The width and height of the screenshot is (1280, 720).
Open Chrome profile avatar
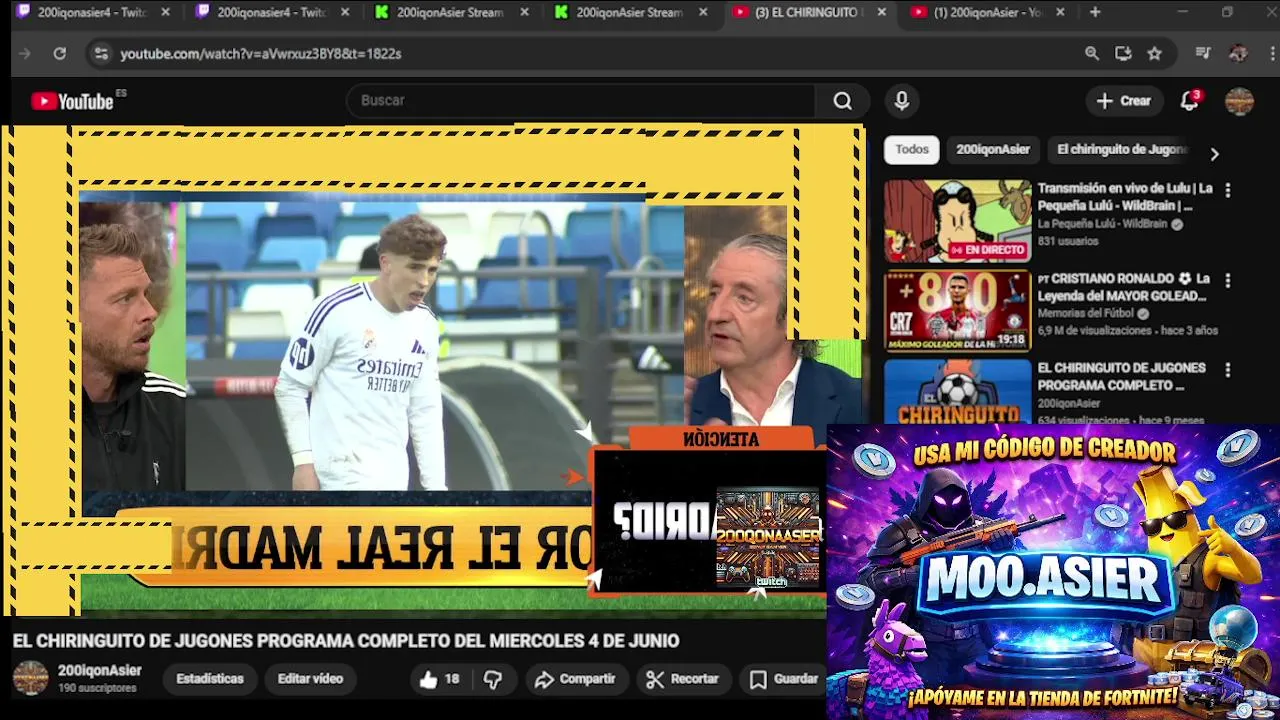tap(1238, 53)
